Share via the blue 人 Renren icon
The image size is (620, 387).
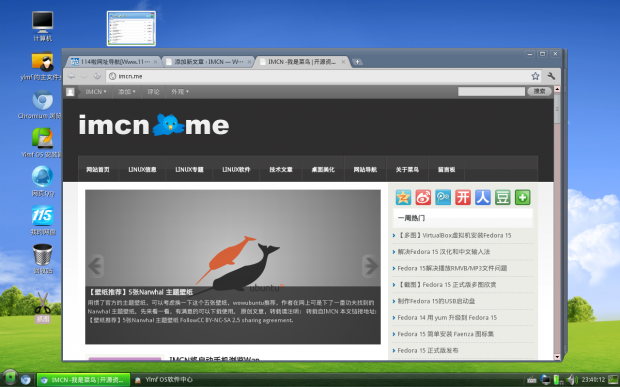pyautogui.click(x=483, y=197)
